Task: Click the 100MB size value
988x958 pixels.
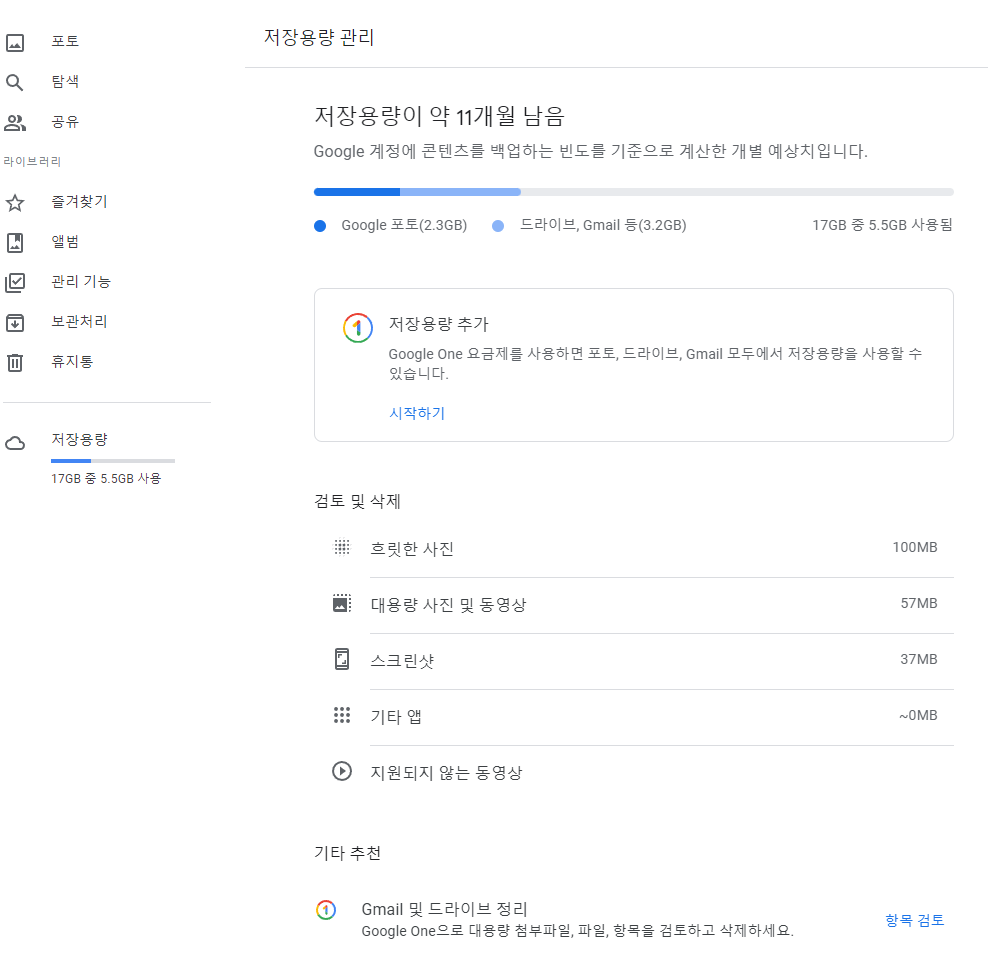Action: pyautogui.click(x=915, y=547)
